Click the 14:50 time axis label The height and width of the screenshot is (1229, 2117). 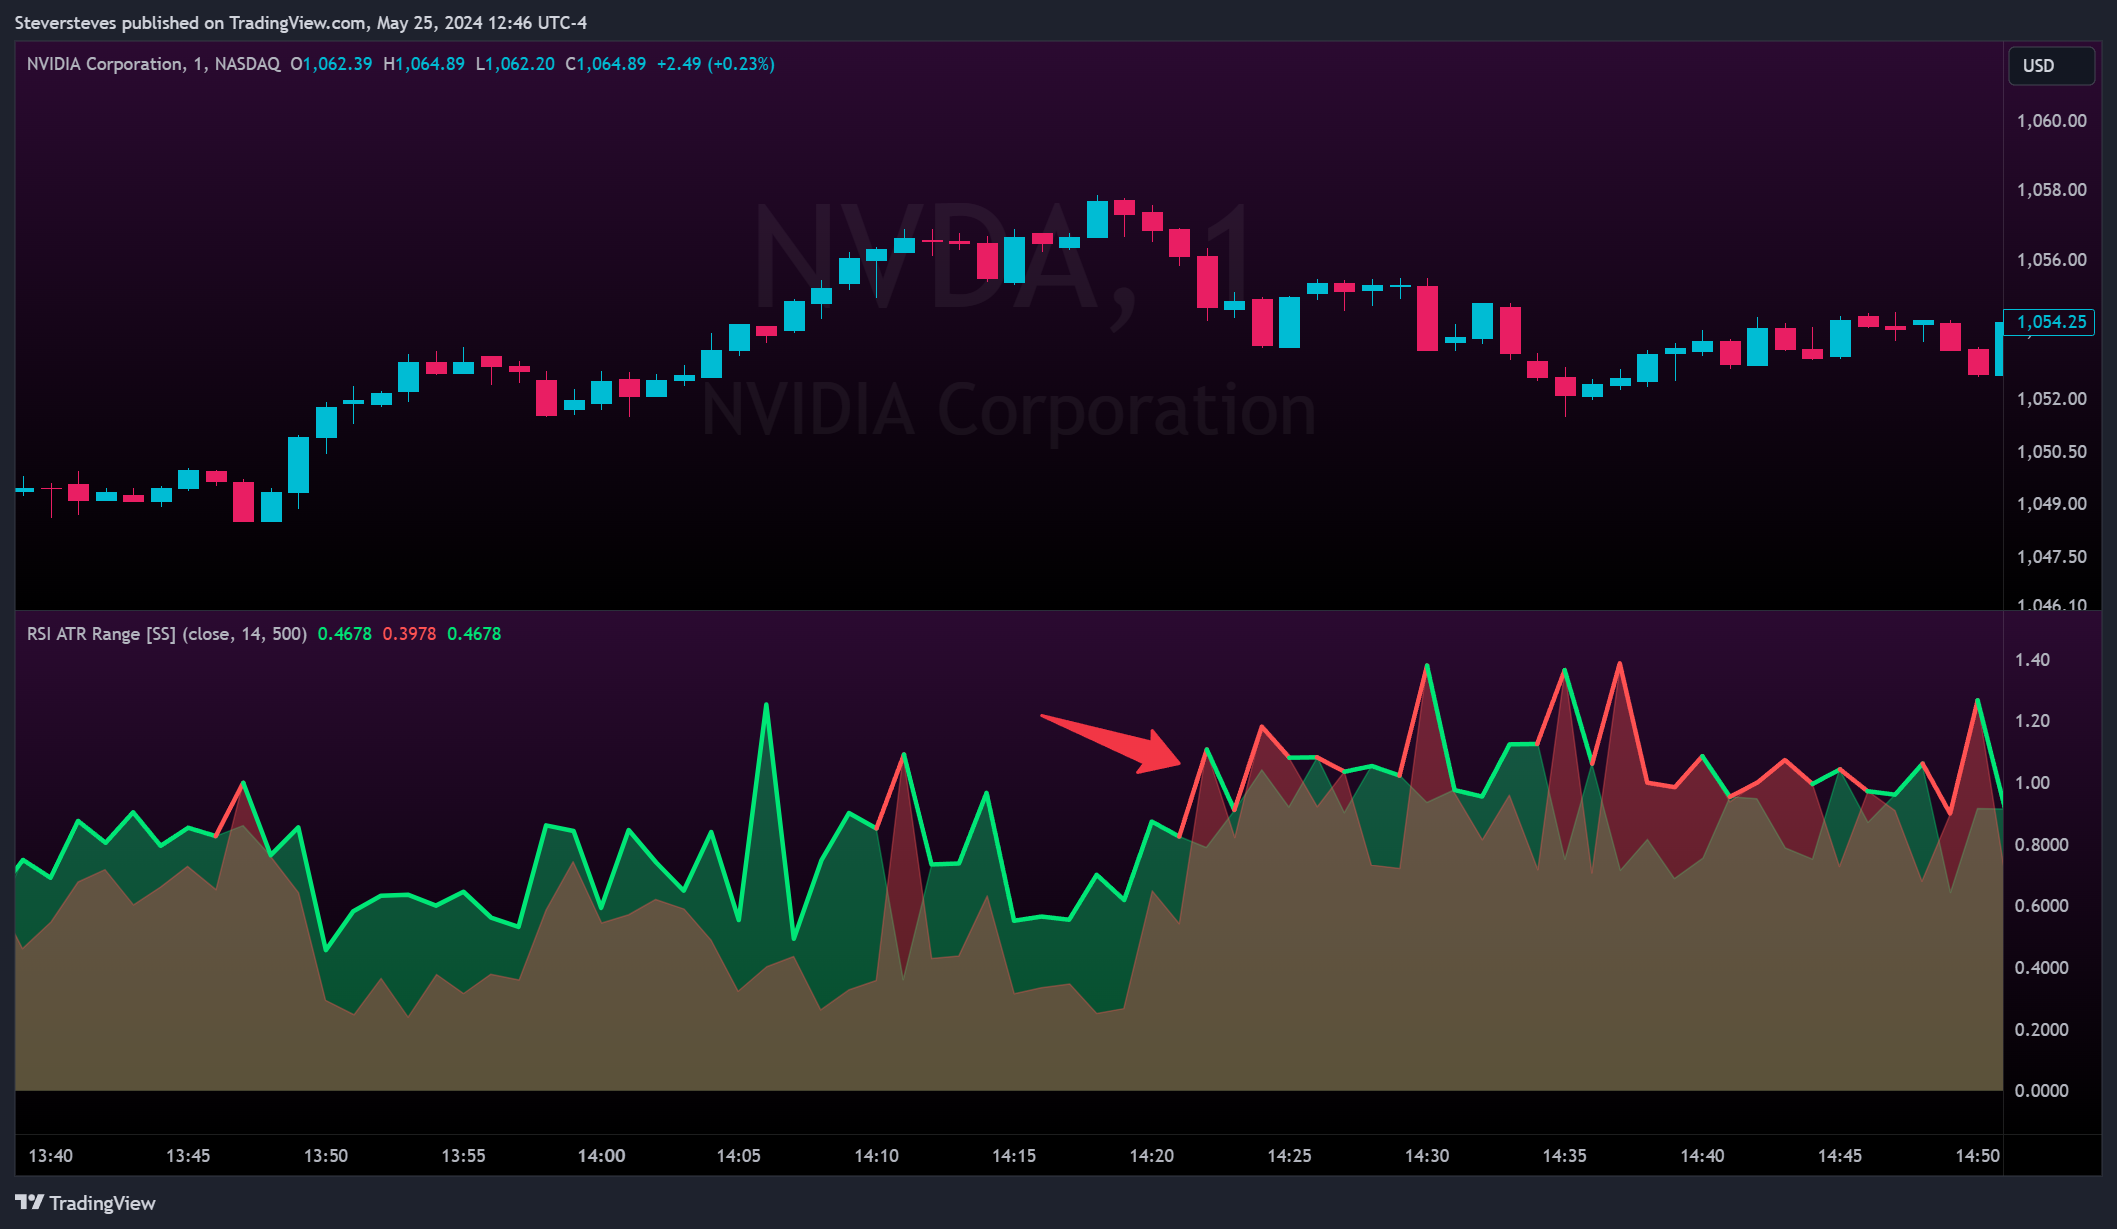pyautogui.click(x=1977, y=1156)
